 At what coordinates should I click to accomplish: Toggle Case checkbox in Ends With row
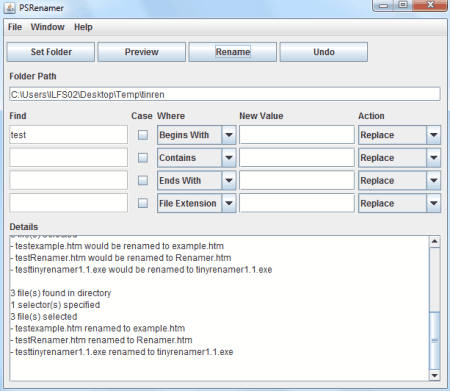(143, 180)
